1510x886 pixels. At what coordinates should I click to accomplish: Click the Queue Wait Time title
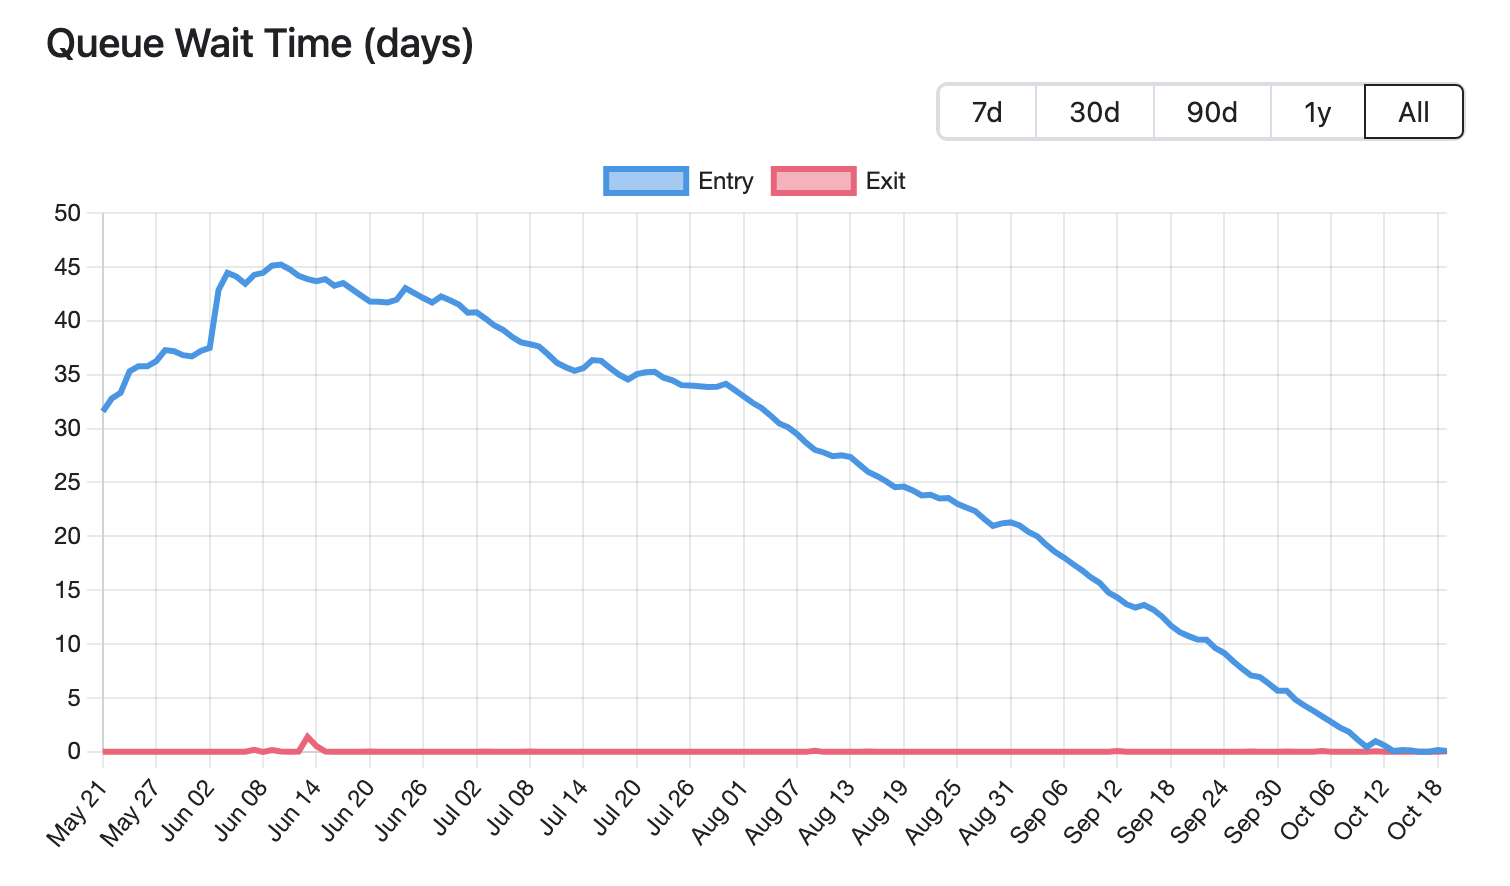(x=260, y=44)
